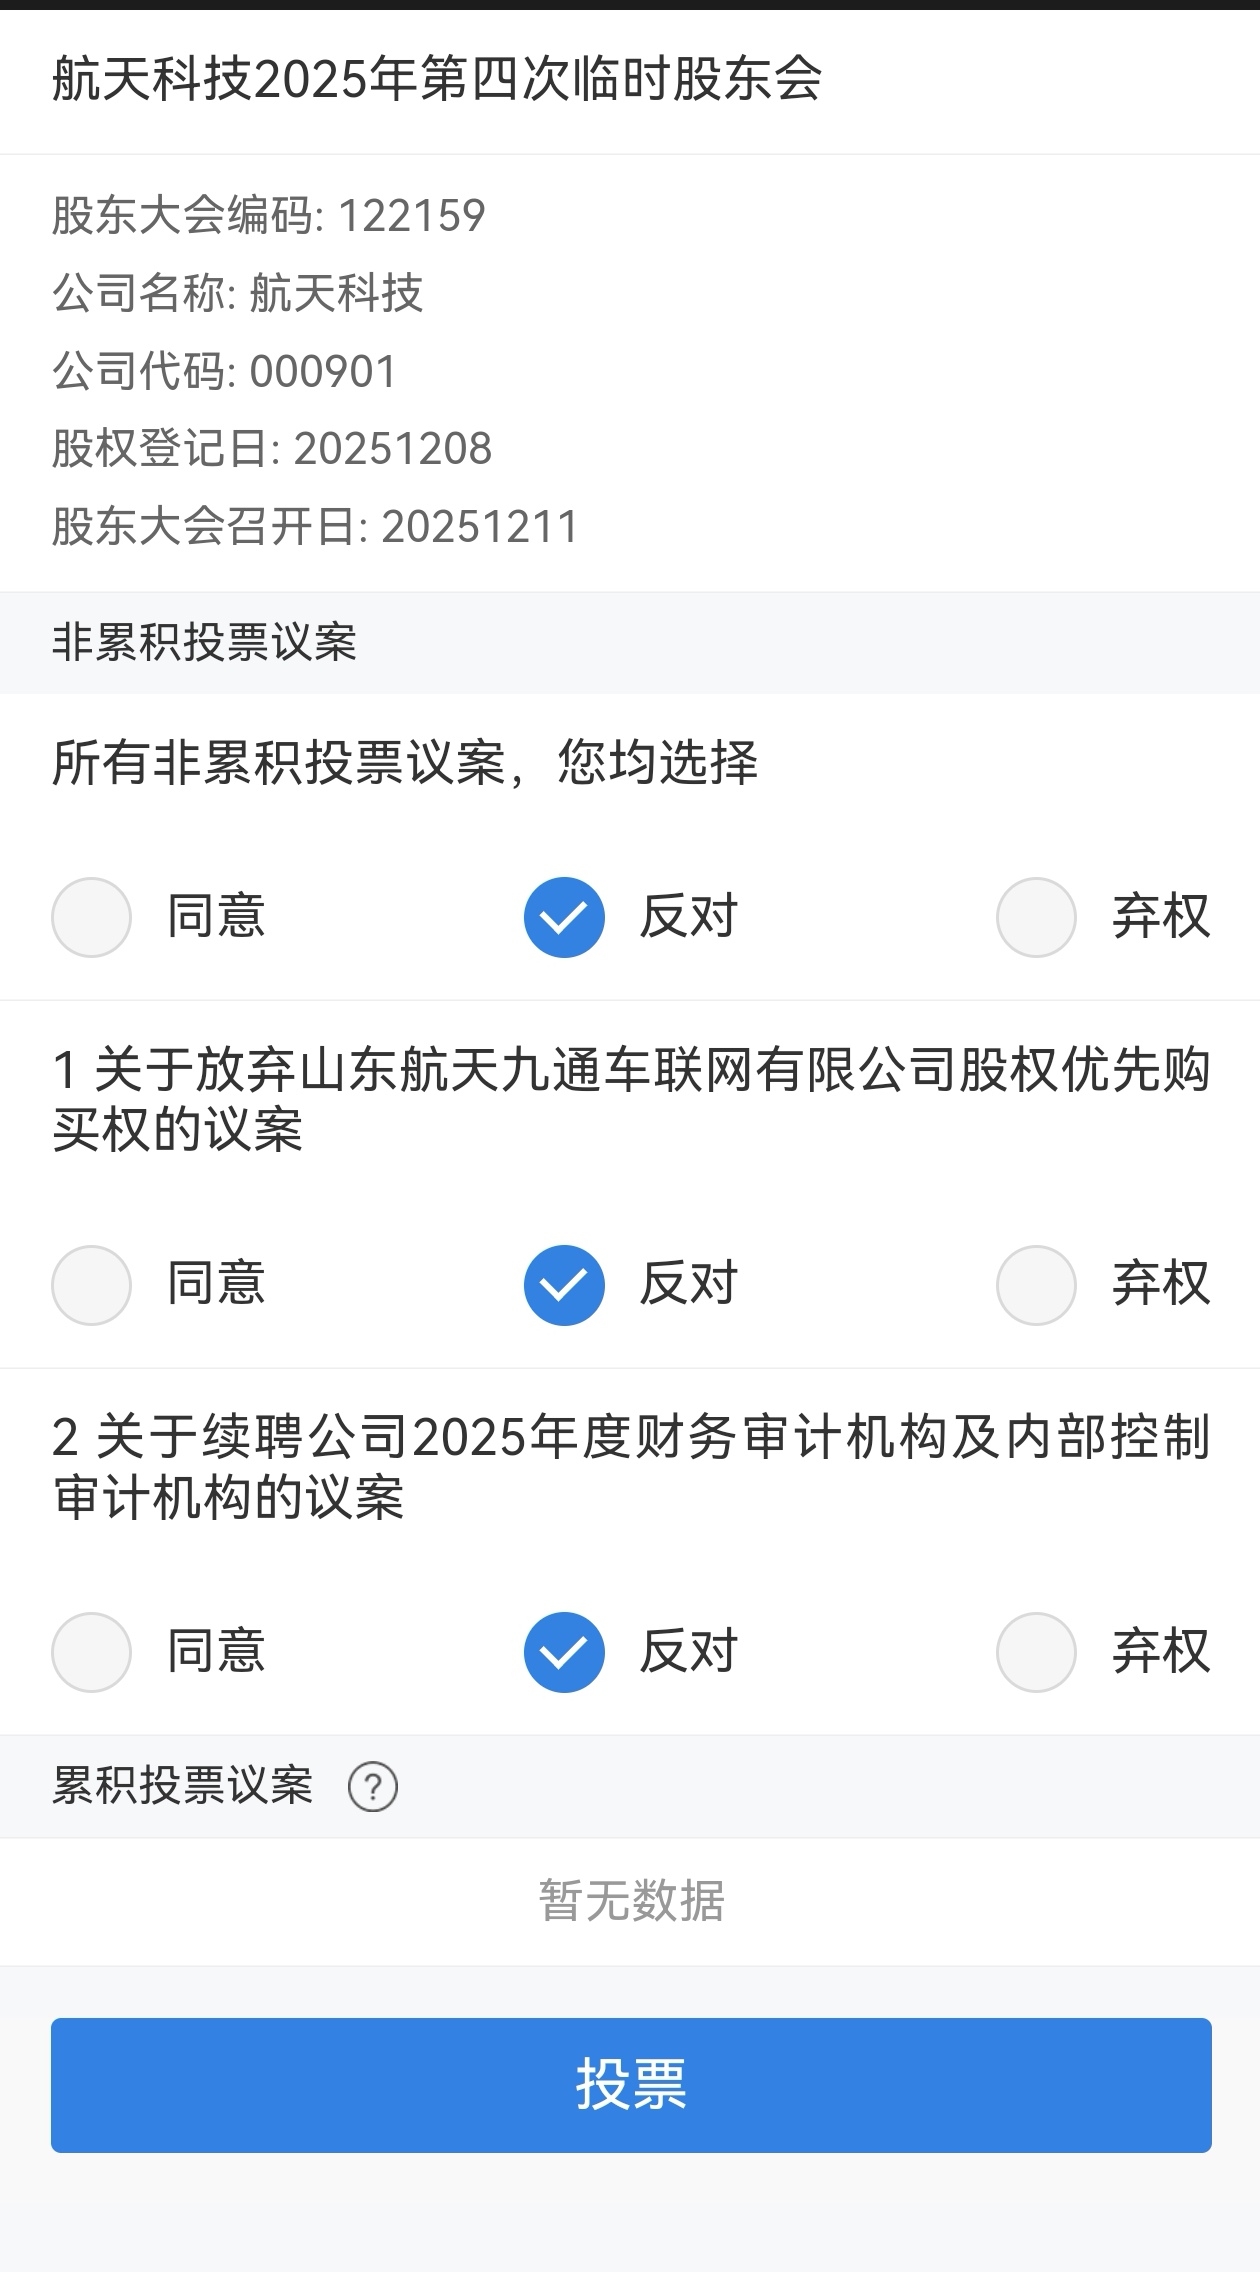Image resolution: width=1260 pixels, height=2272 pixels.
Task: Choose 弃权 for proposal 1 on 山东航天九通车联网
Action: click(x=1036, y=1285)
